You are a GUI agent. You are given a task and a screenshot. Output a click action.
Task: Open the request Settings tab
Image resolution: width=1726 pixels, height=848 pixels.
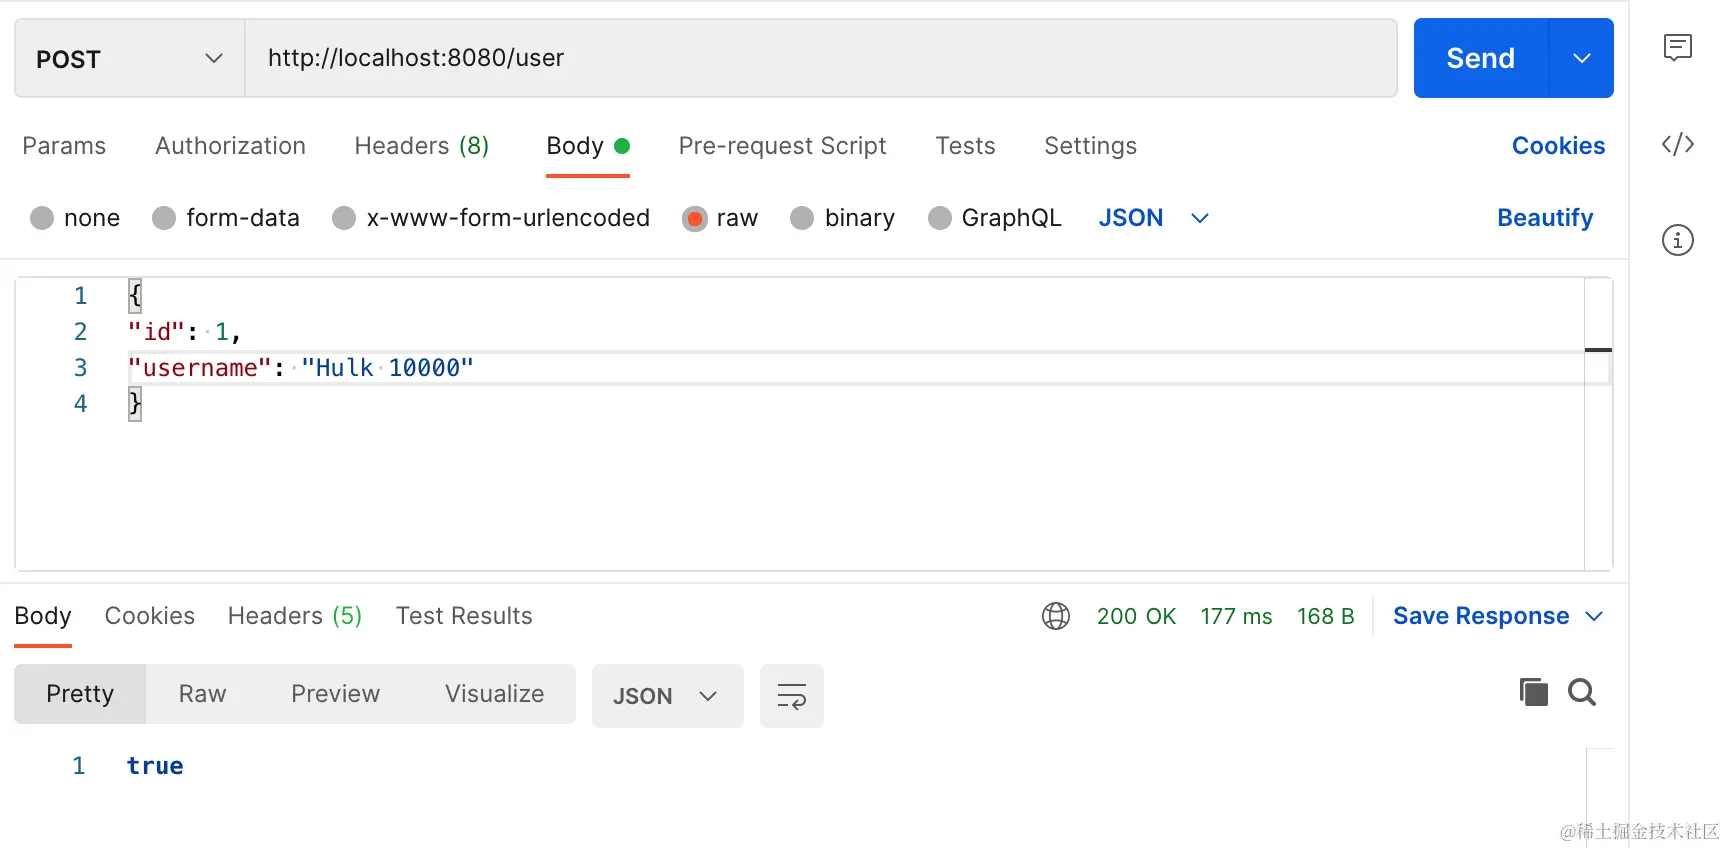point(1090,146)
